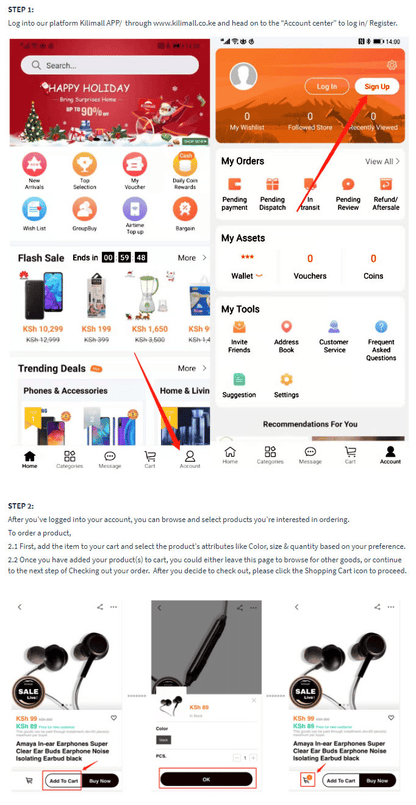Open Account tab in home bottom bar

click(x=190, y=459)
